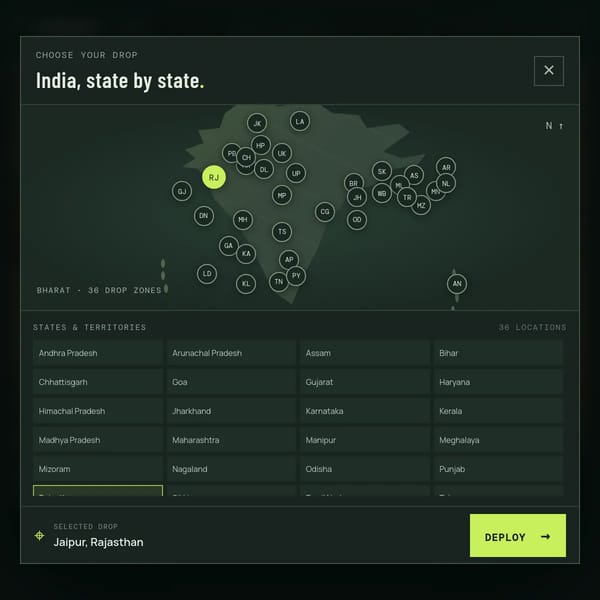Choose Madhya Pradesh from the list

tap(98, 440)
